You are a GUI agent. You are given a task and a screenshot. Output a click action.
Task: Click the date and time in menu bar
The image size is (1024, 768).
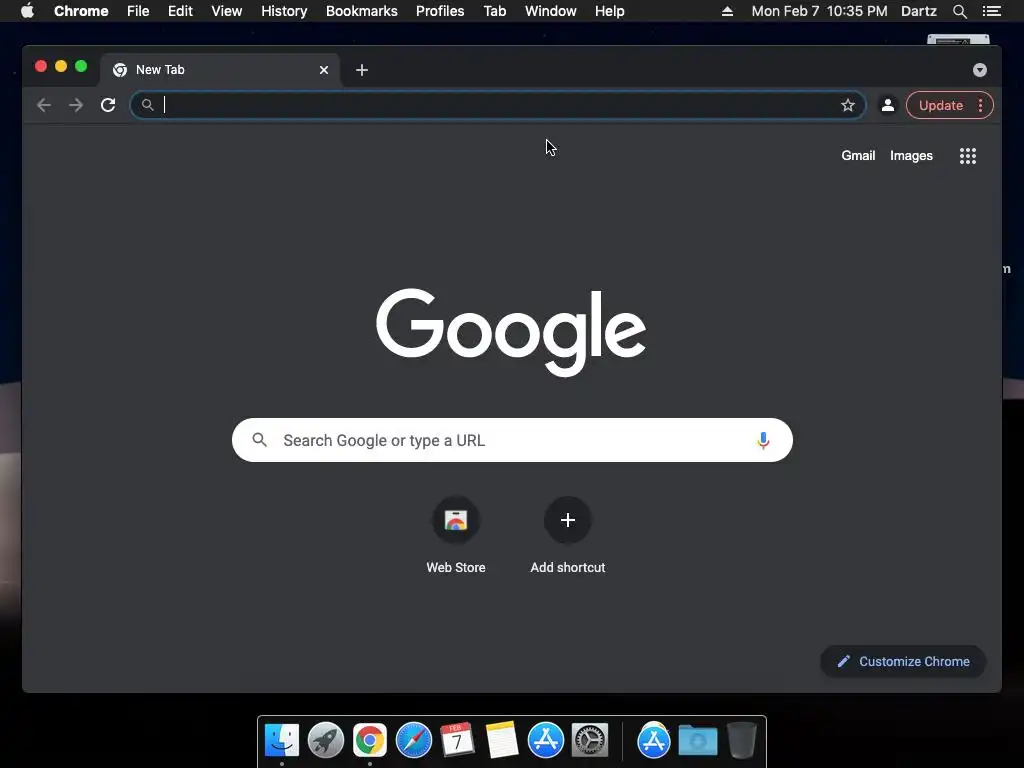(820, 11)
